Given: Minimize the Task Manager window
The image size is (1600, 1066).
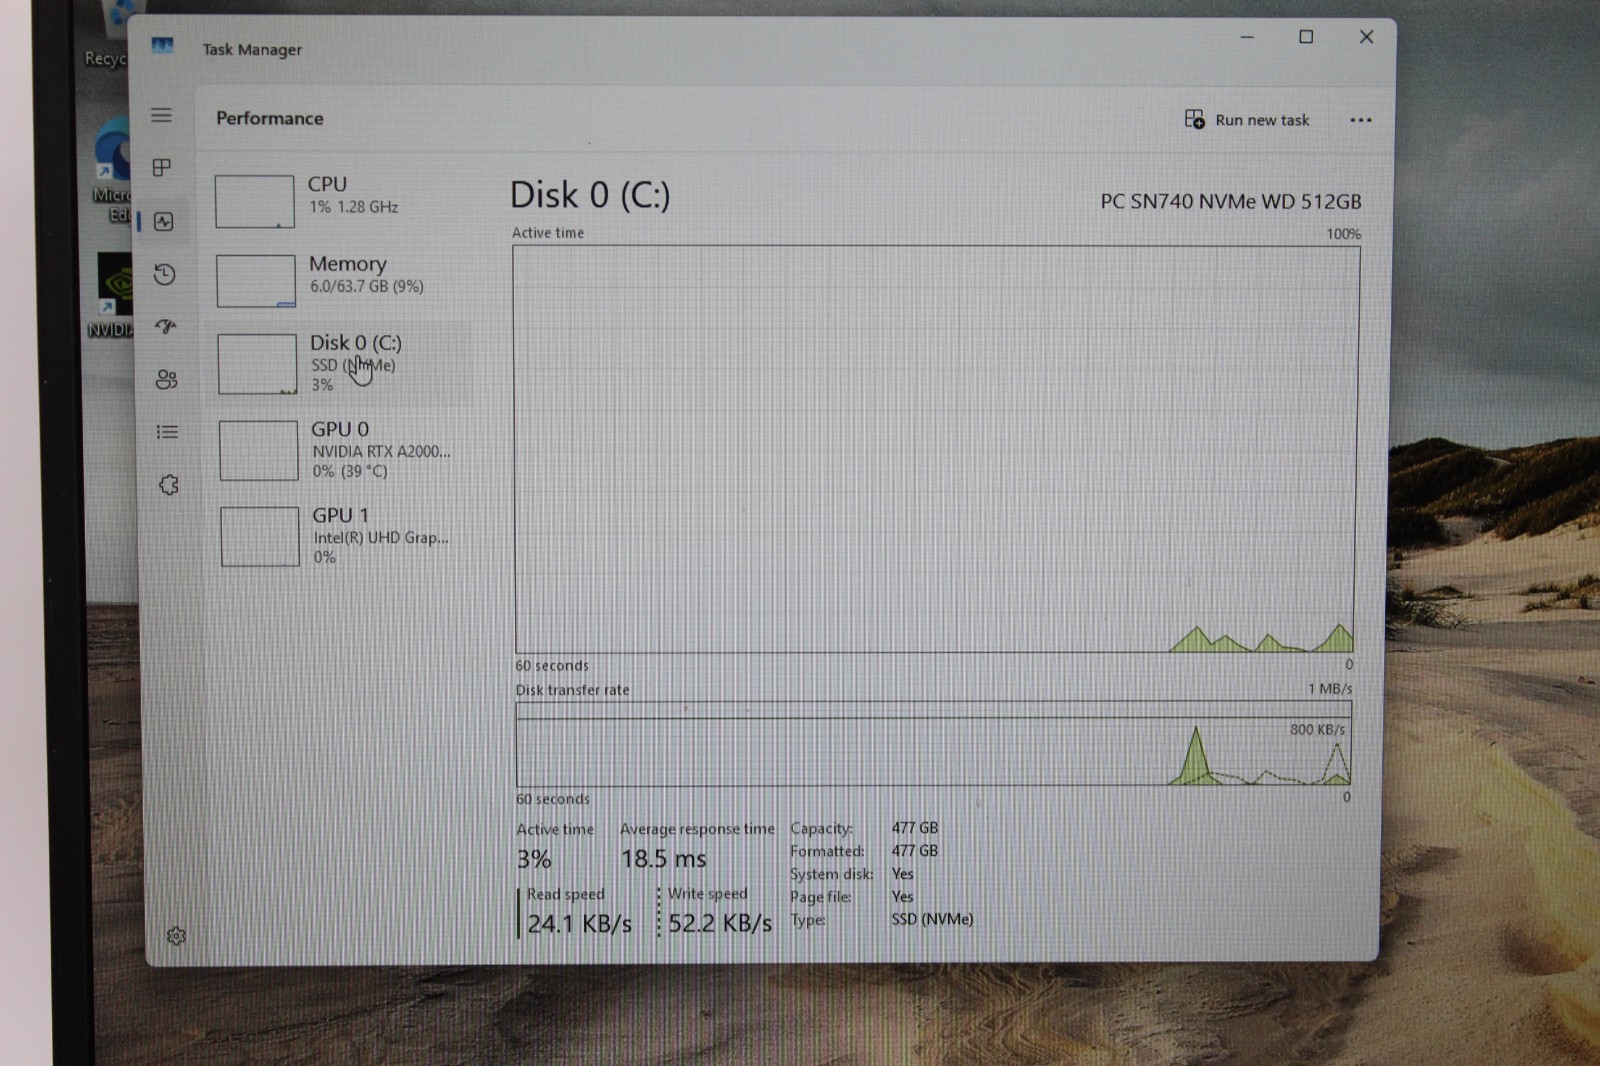Looking at the screenshot, I should pyautogui.click(x=1247, y=37).
